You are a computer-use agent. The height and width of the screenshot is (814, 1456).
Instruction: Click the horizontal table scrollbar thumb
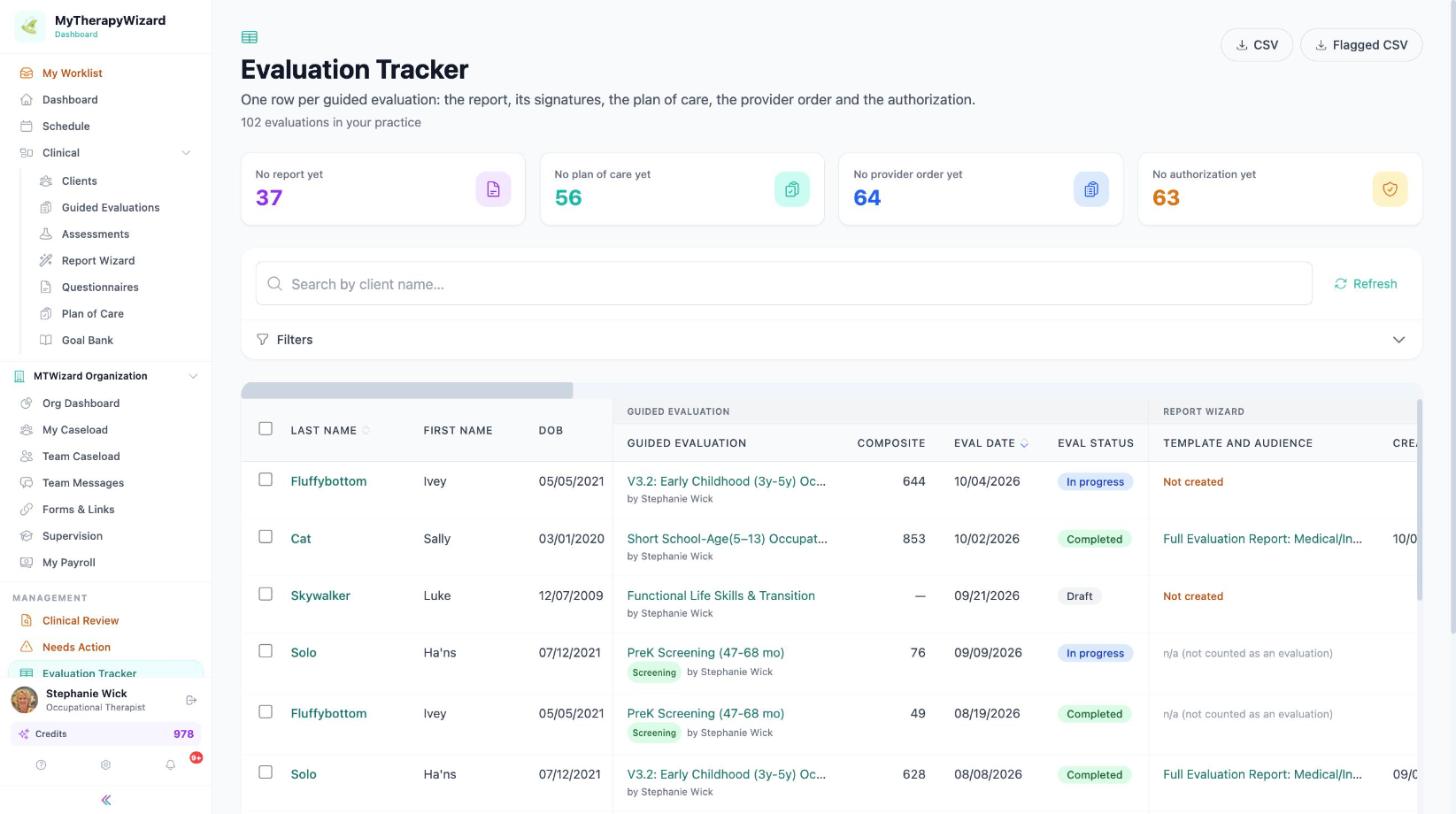(x=407, y=390)
